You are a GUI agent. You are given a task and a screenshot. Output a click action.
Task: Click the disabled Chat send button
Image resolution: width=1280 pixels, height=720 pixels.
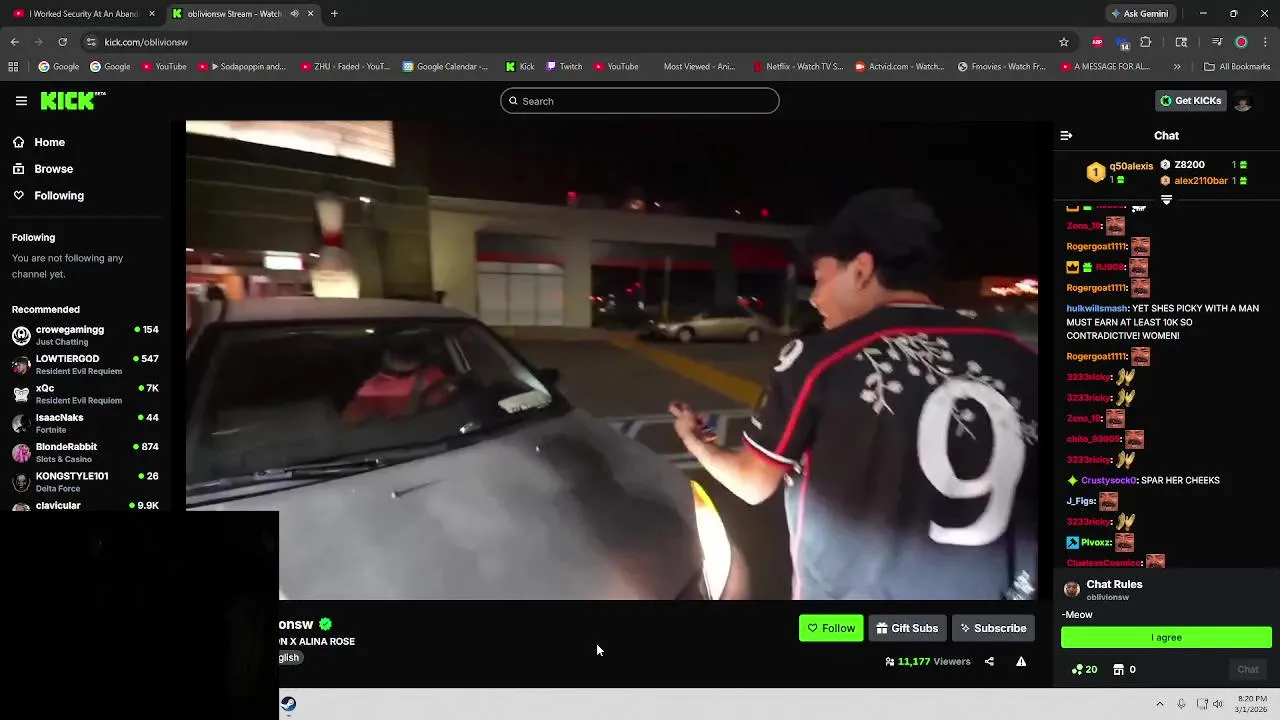point(1248,669)
